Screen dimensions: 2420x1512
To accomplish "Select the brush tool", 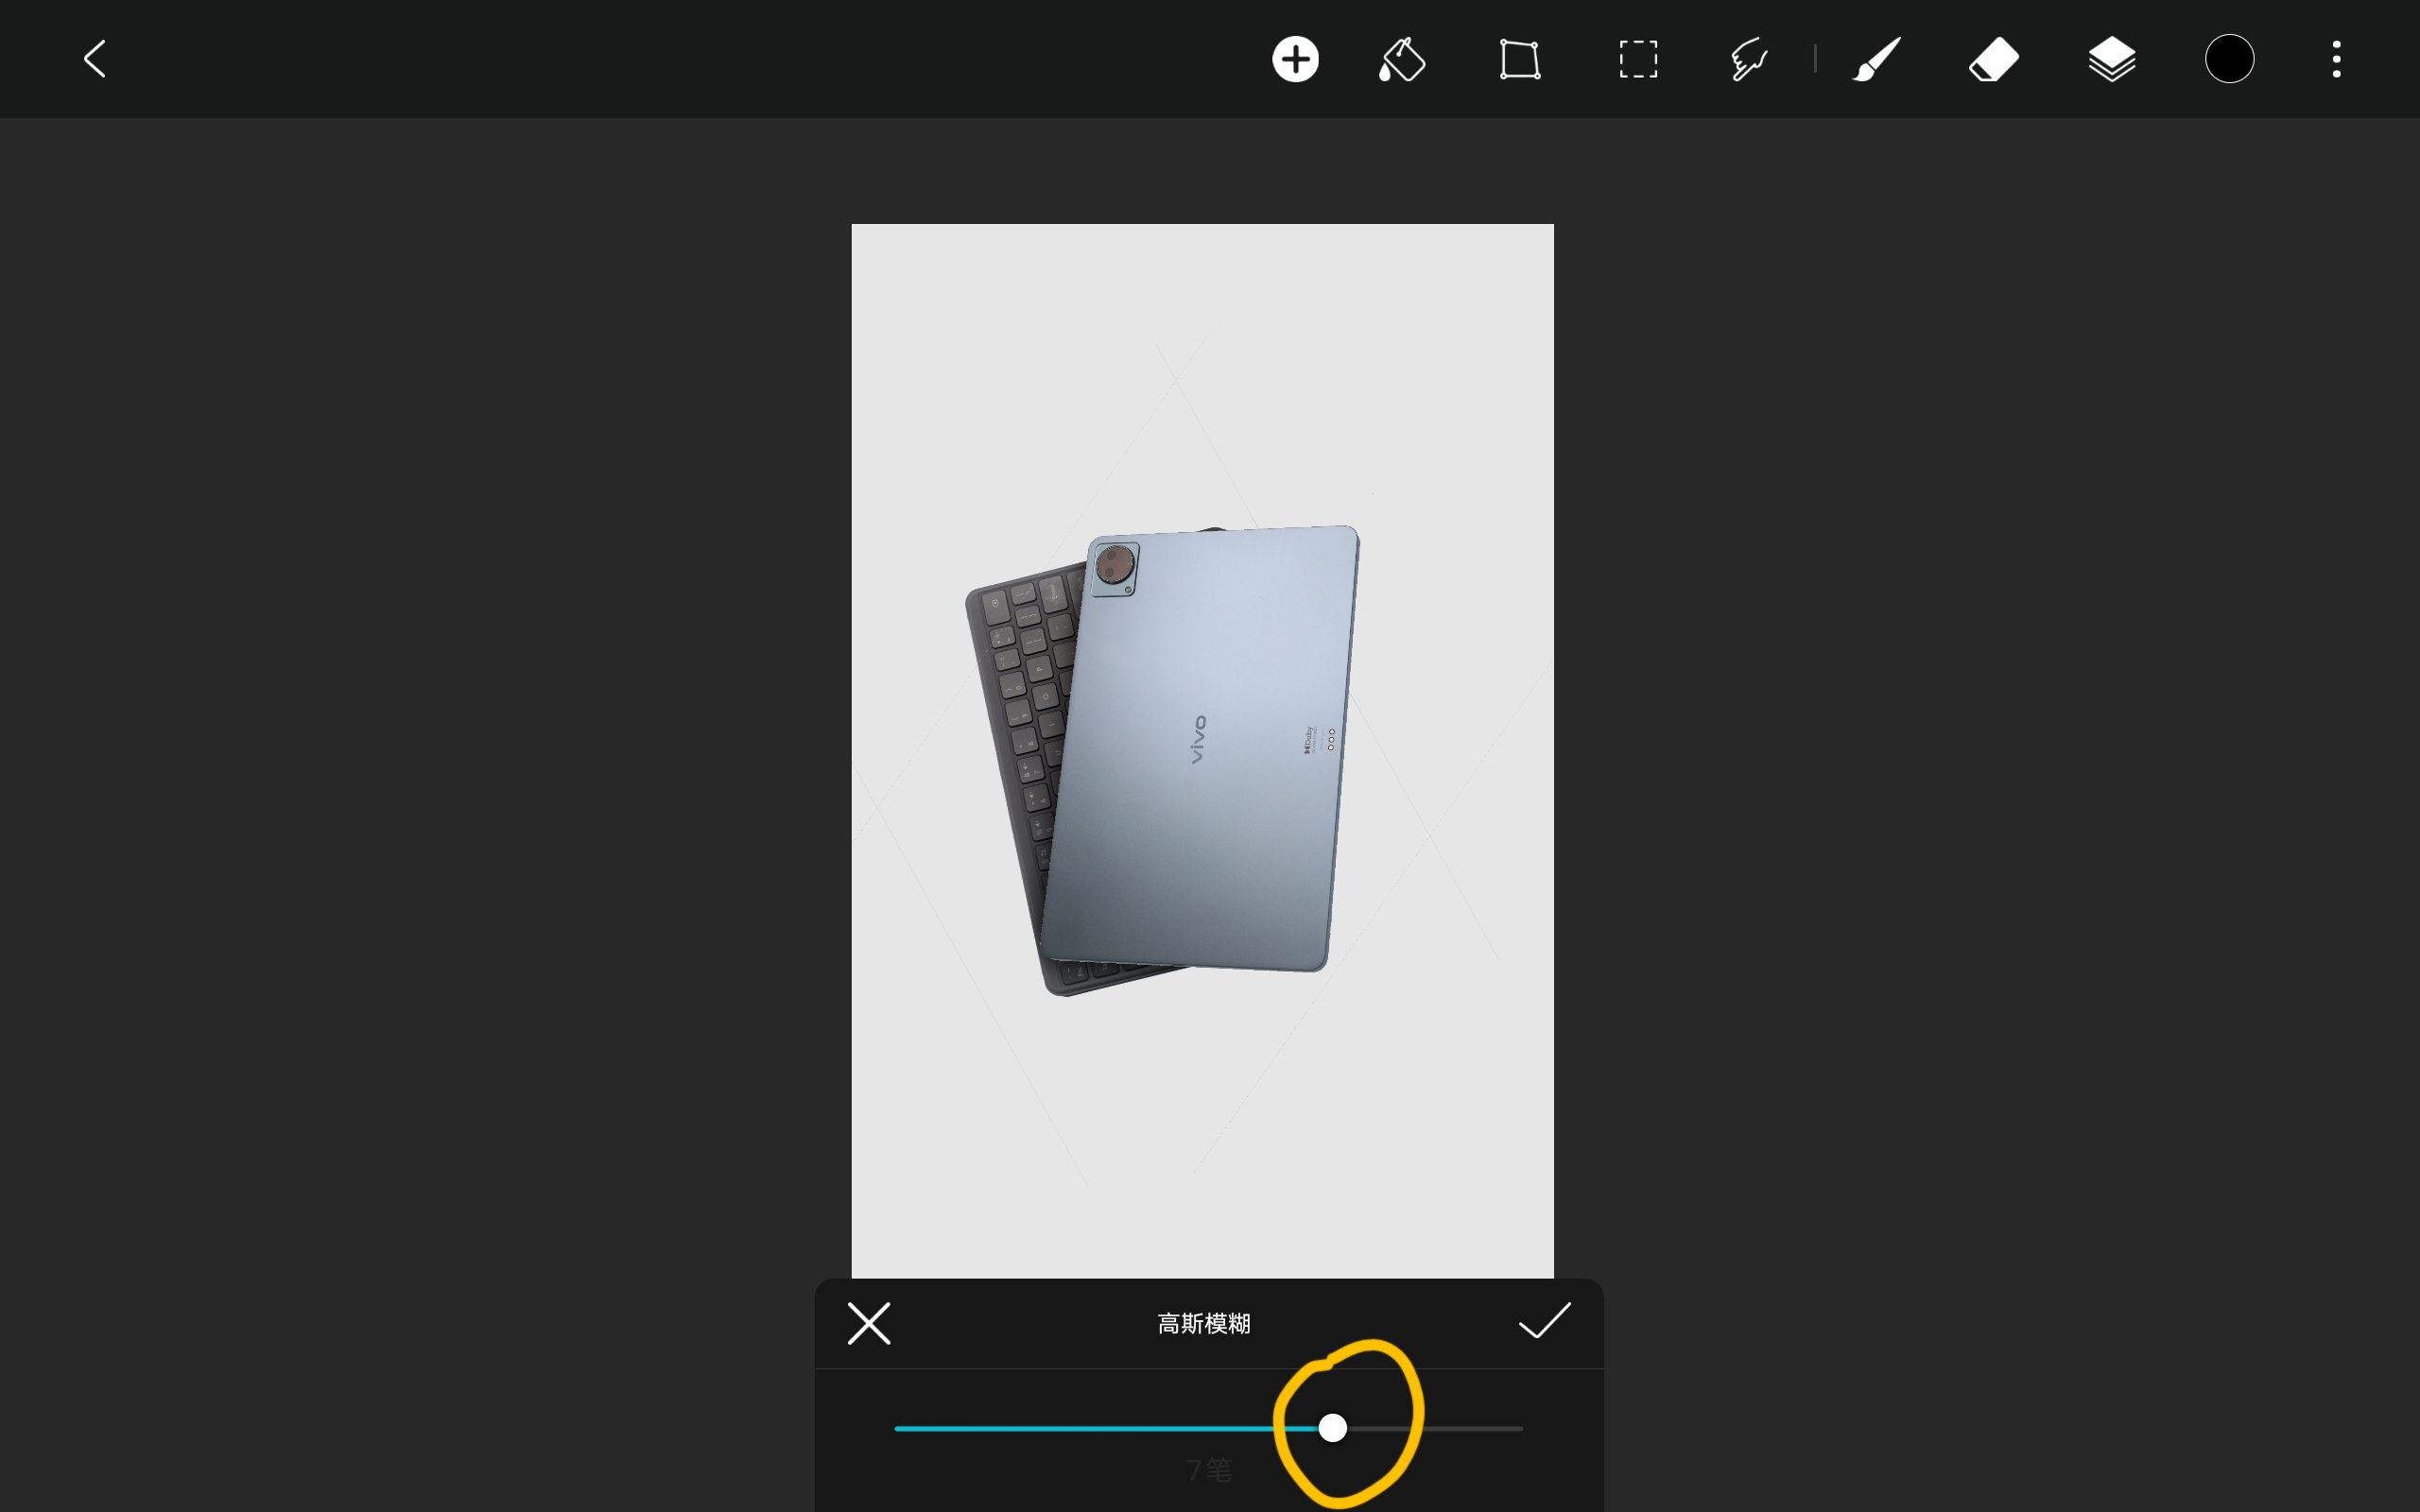I will pos(1876,59).
